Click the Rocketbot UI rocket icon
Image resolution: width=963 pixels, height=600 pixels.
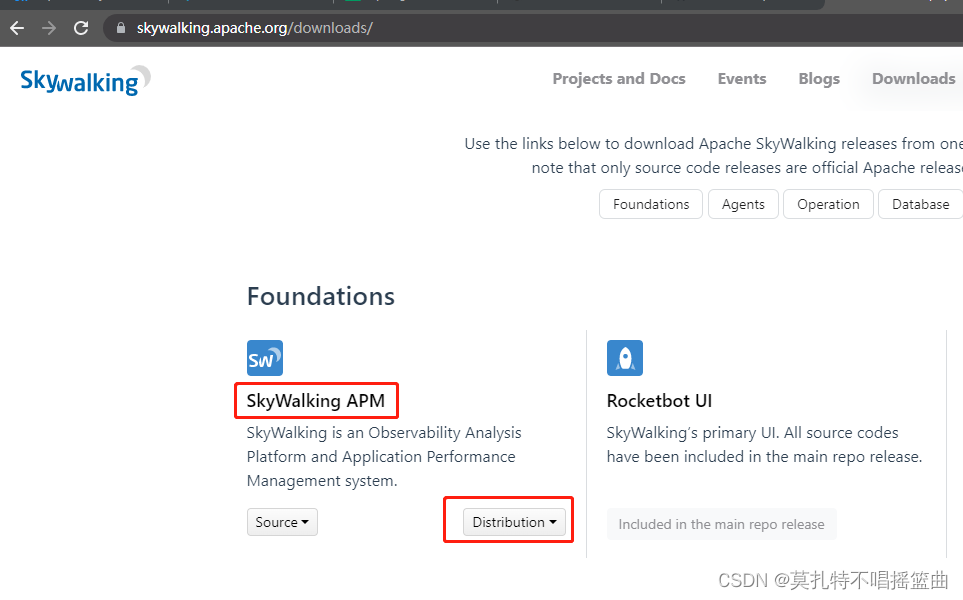[x=625, y=358]
